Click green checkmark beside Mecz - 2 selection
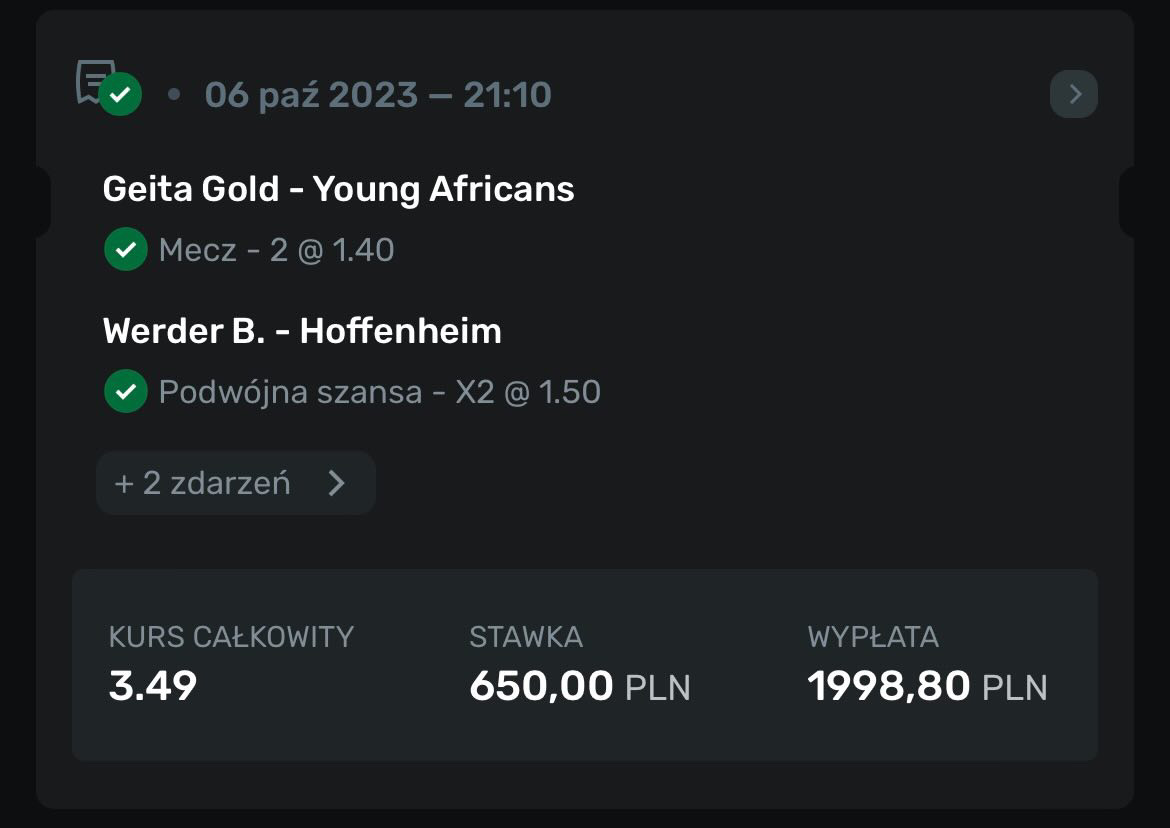The image size is (1170, 828). tap(126, 250)
